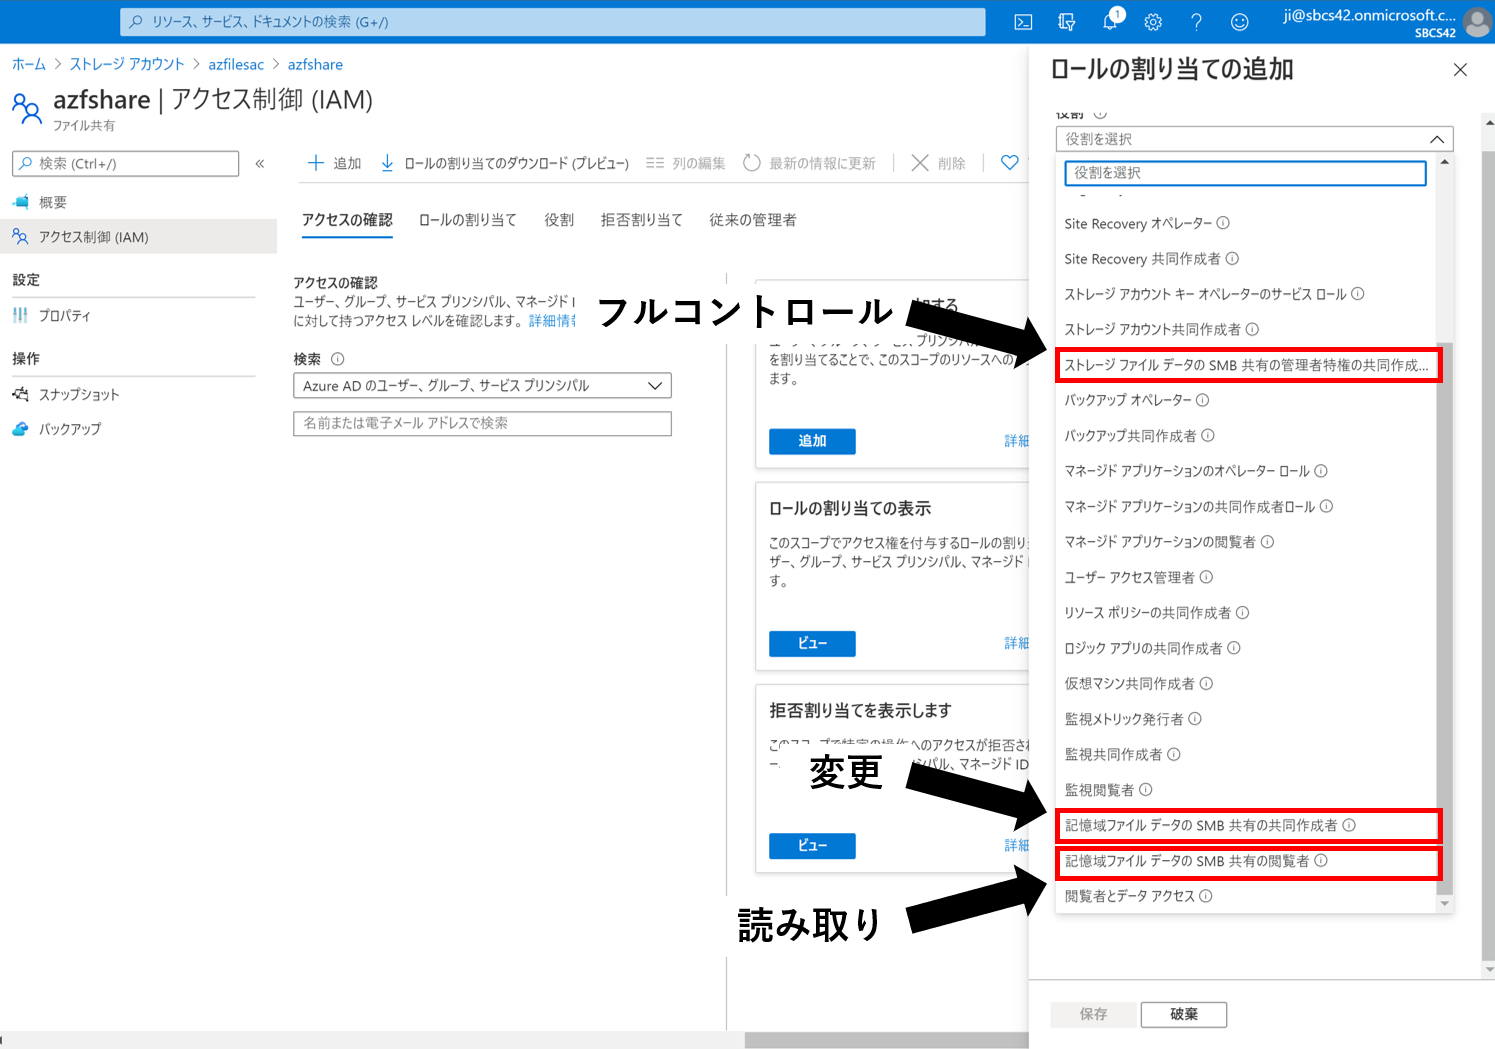Image resolution: width=1495 pixels, height=1049 pixels.
Task: Focus the 役割を選択 filter input
Action: tap(1245, 173)
